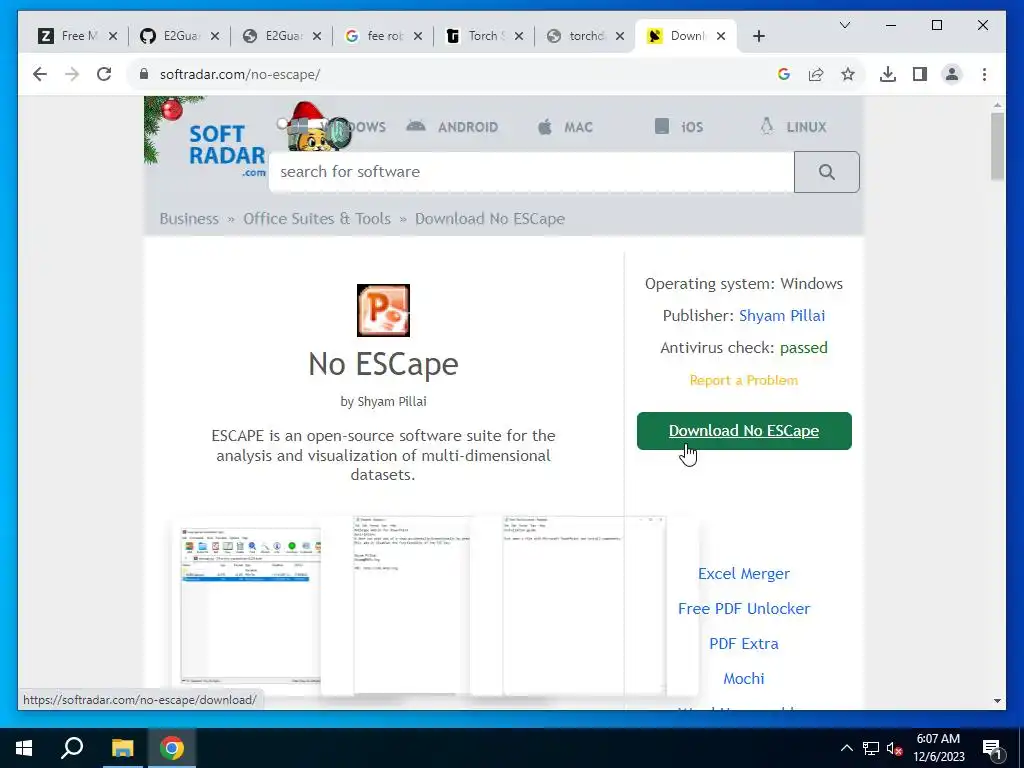The height and width of the screenshot is (768, 1024).
Task: Share this page icon
Action: 816,74
